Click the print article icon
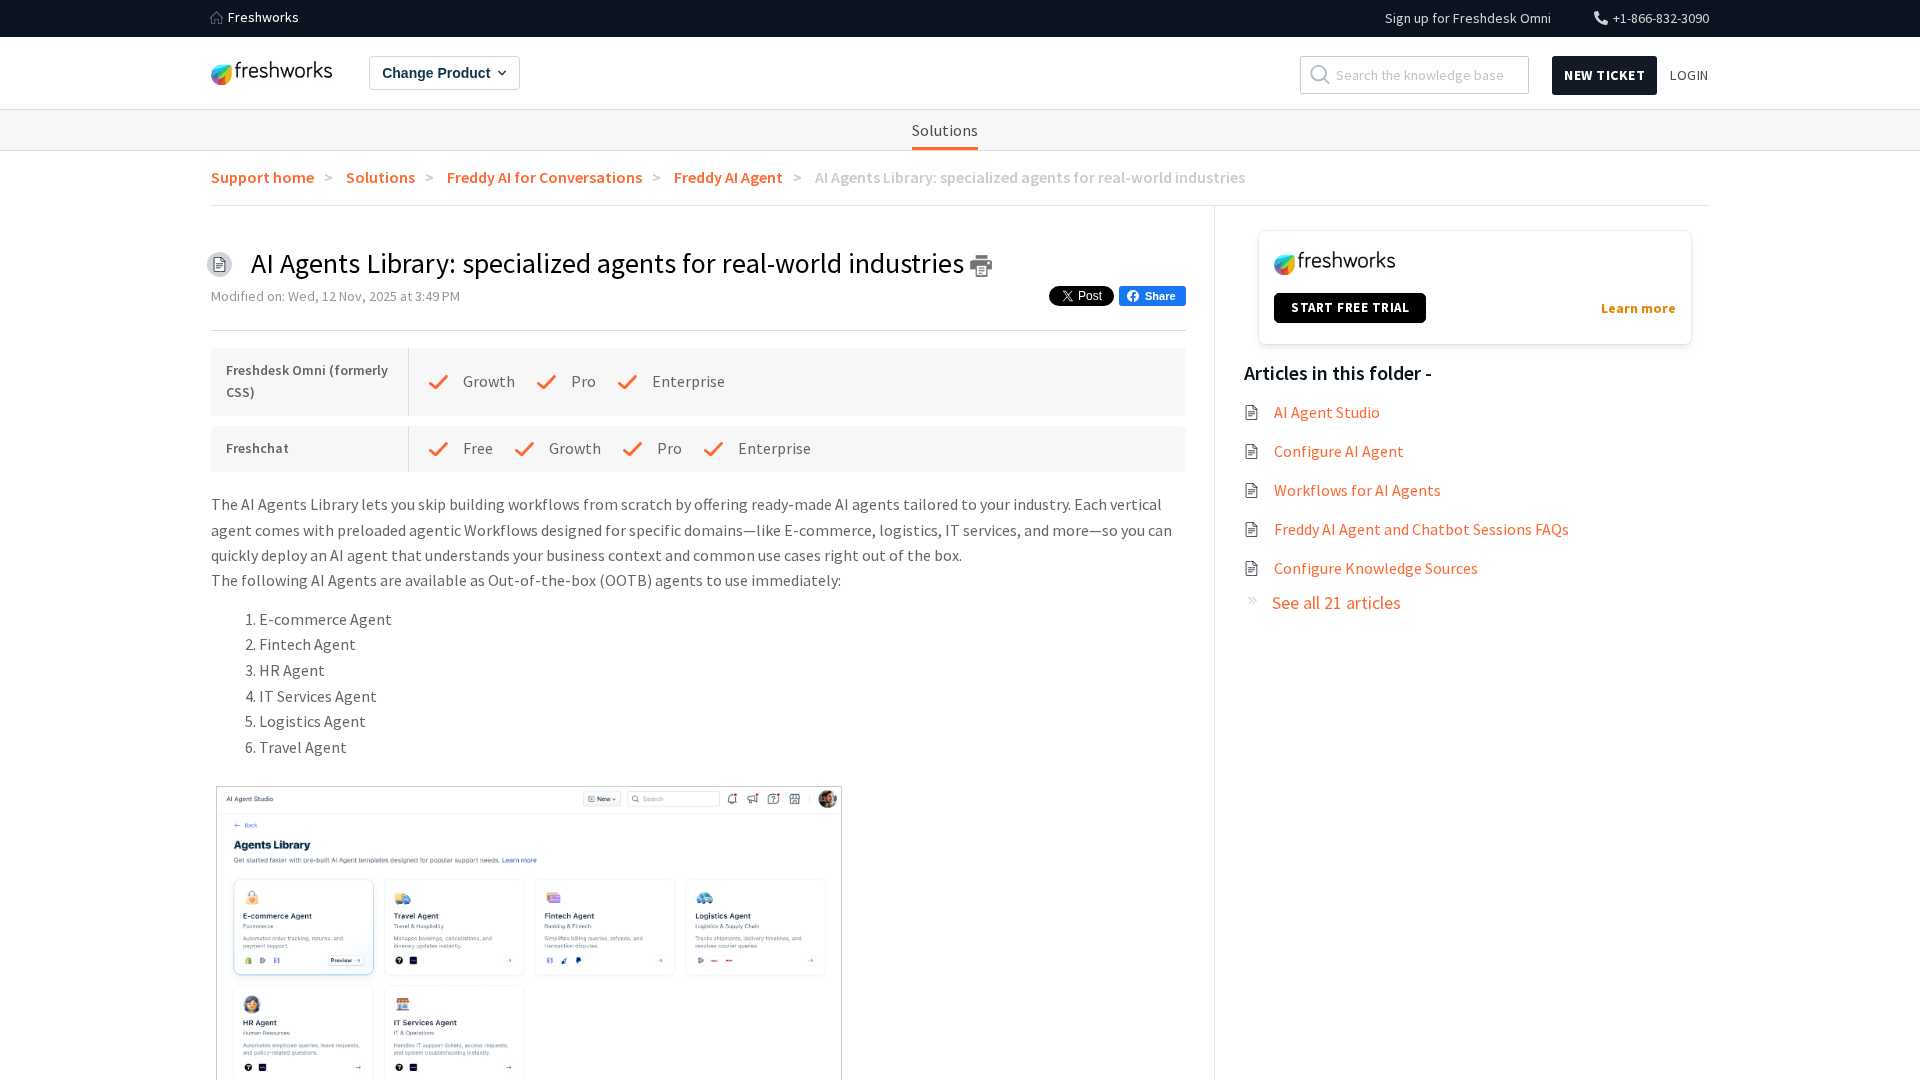 pos(981,266)
